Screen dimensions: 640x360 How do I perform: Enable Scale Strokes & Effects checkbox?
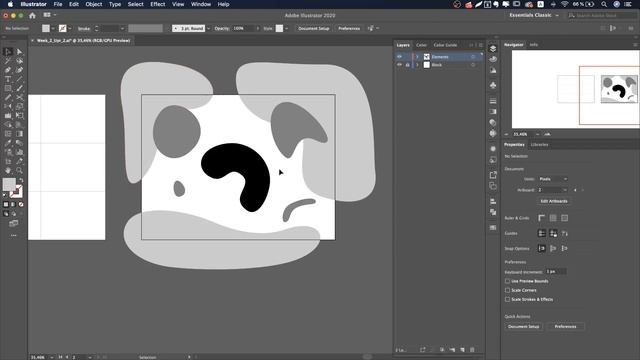[507, 299]
